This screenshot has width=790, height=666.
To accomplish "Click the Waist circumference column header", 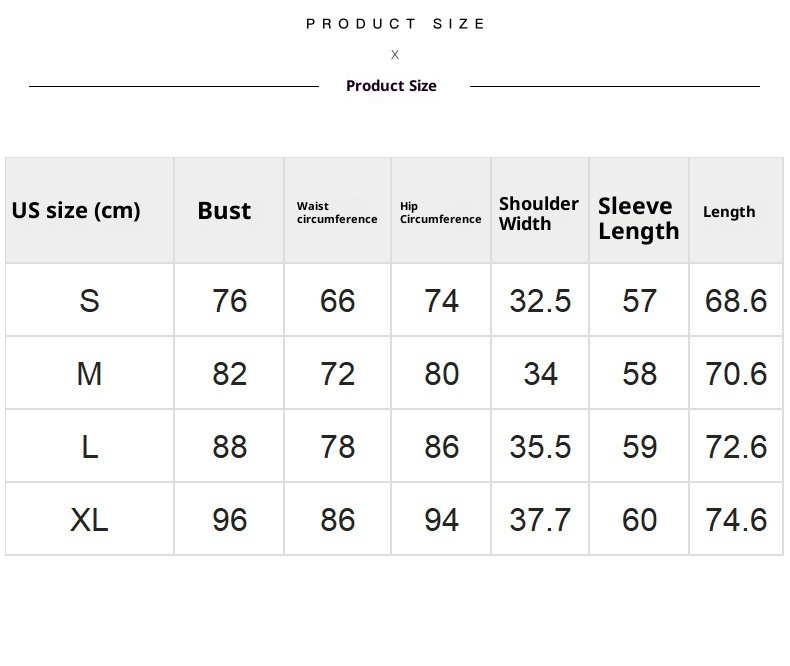I will click(337, 213).
